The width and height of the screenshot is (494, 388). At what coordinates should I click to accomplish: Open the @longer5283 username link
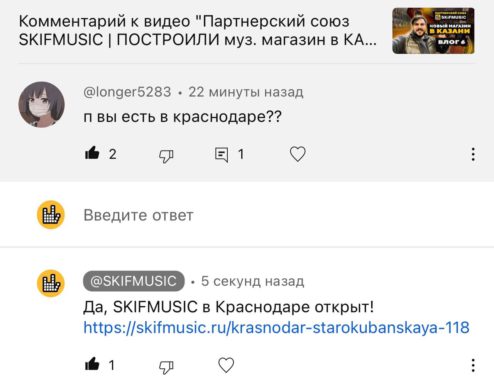pyautogui.click(x=127, y=92)
